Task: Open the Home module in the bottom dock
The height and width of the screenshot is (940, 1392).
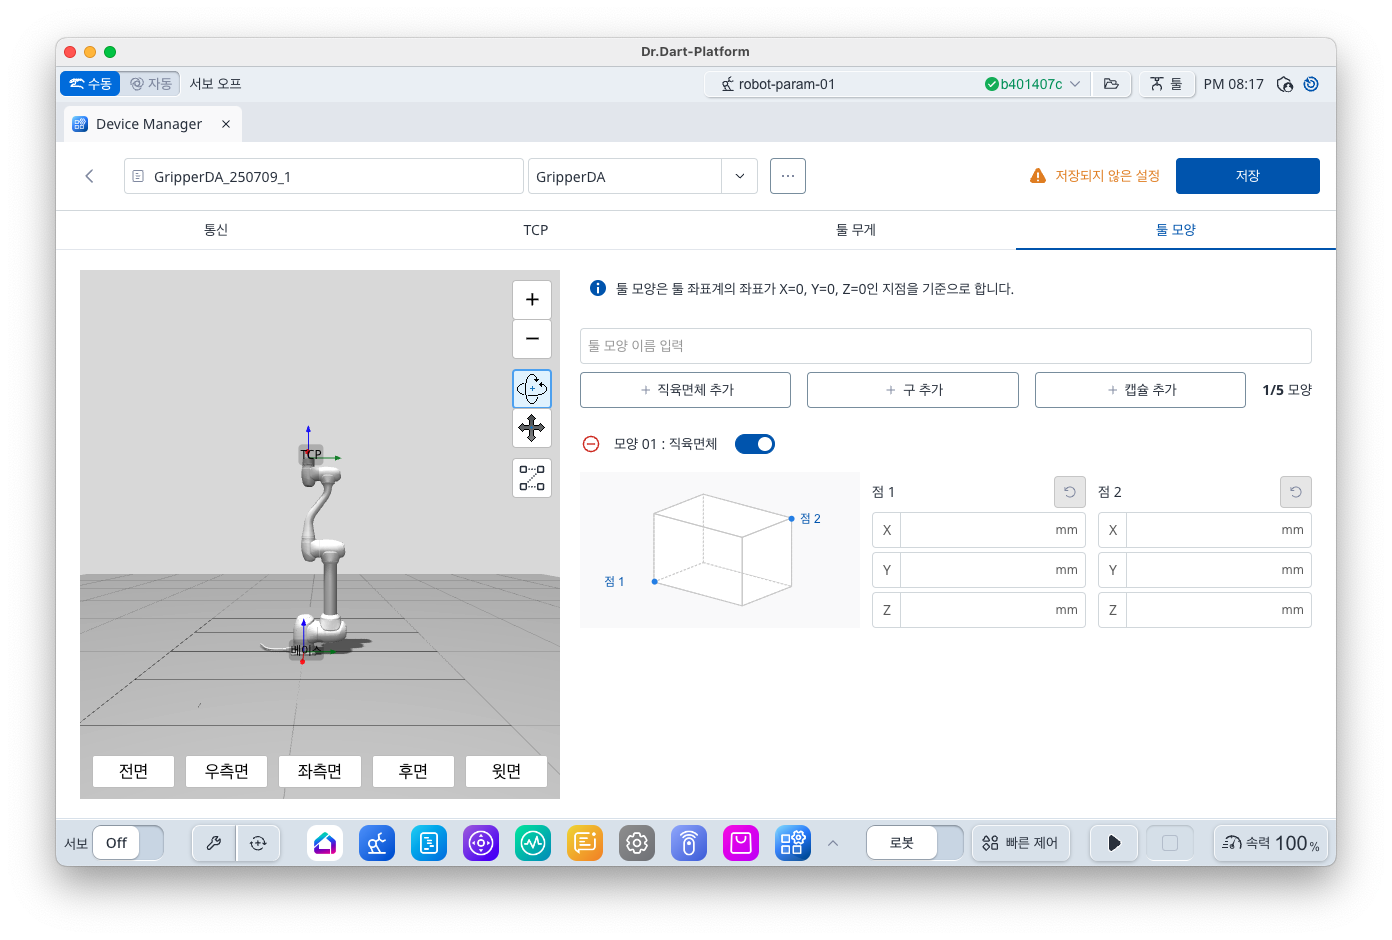Action: (325, 843)
